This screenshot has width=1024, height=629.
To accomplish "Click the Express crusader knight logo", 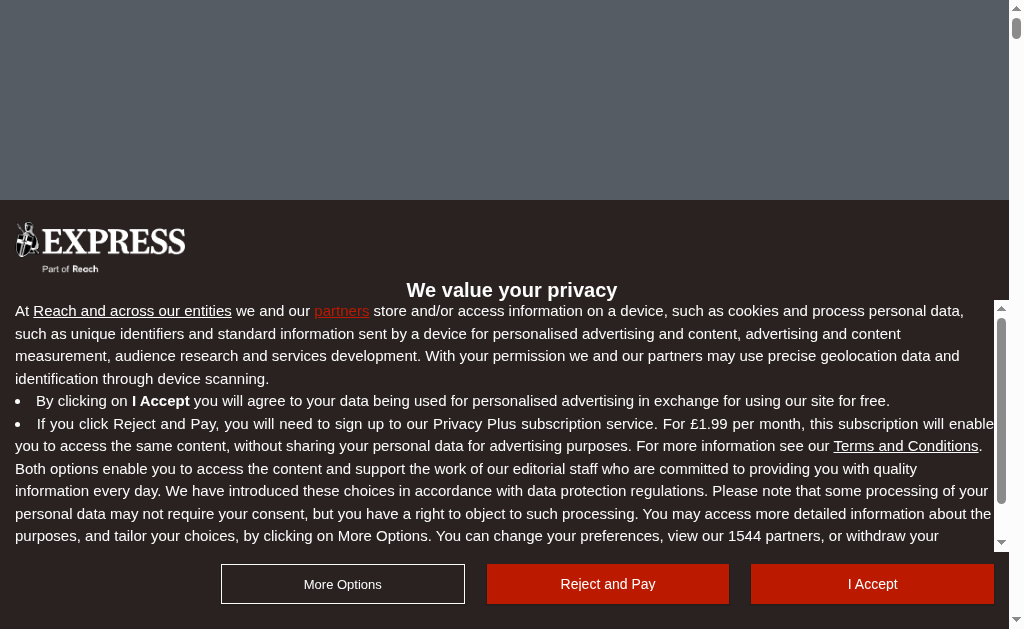I will point(27,241).
